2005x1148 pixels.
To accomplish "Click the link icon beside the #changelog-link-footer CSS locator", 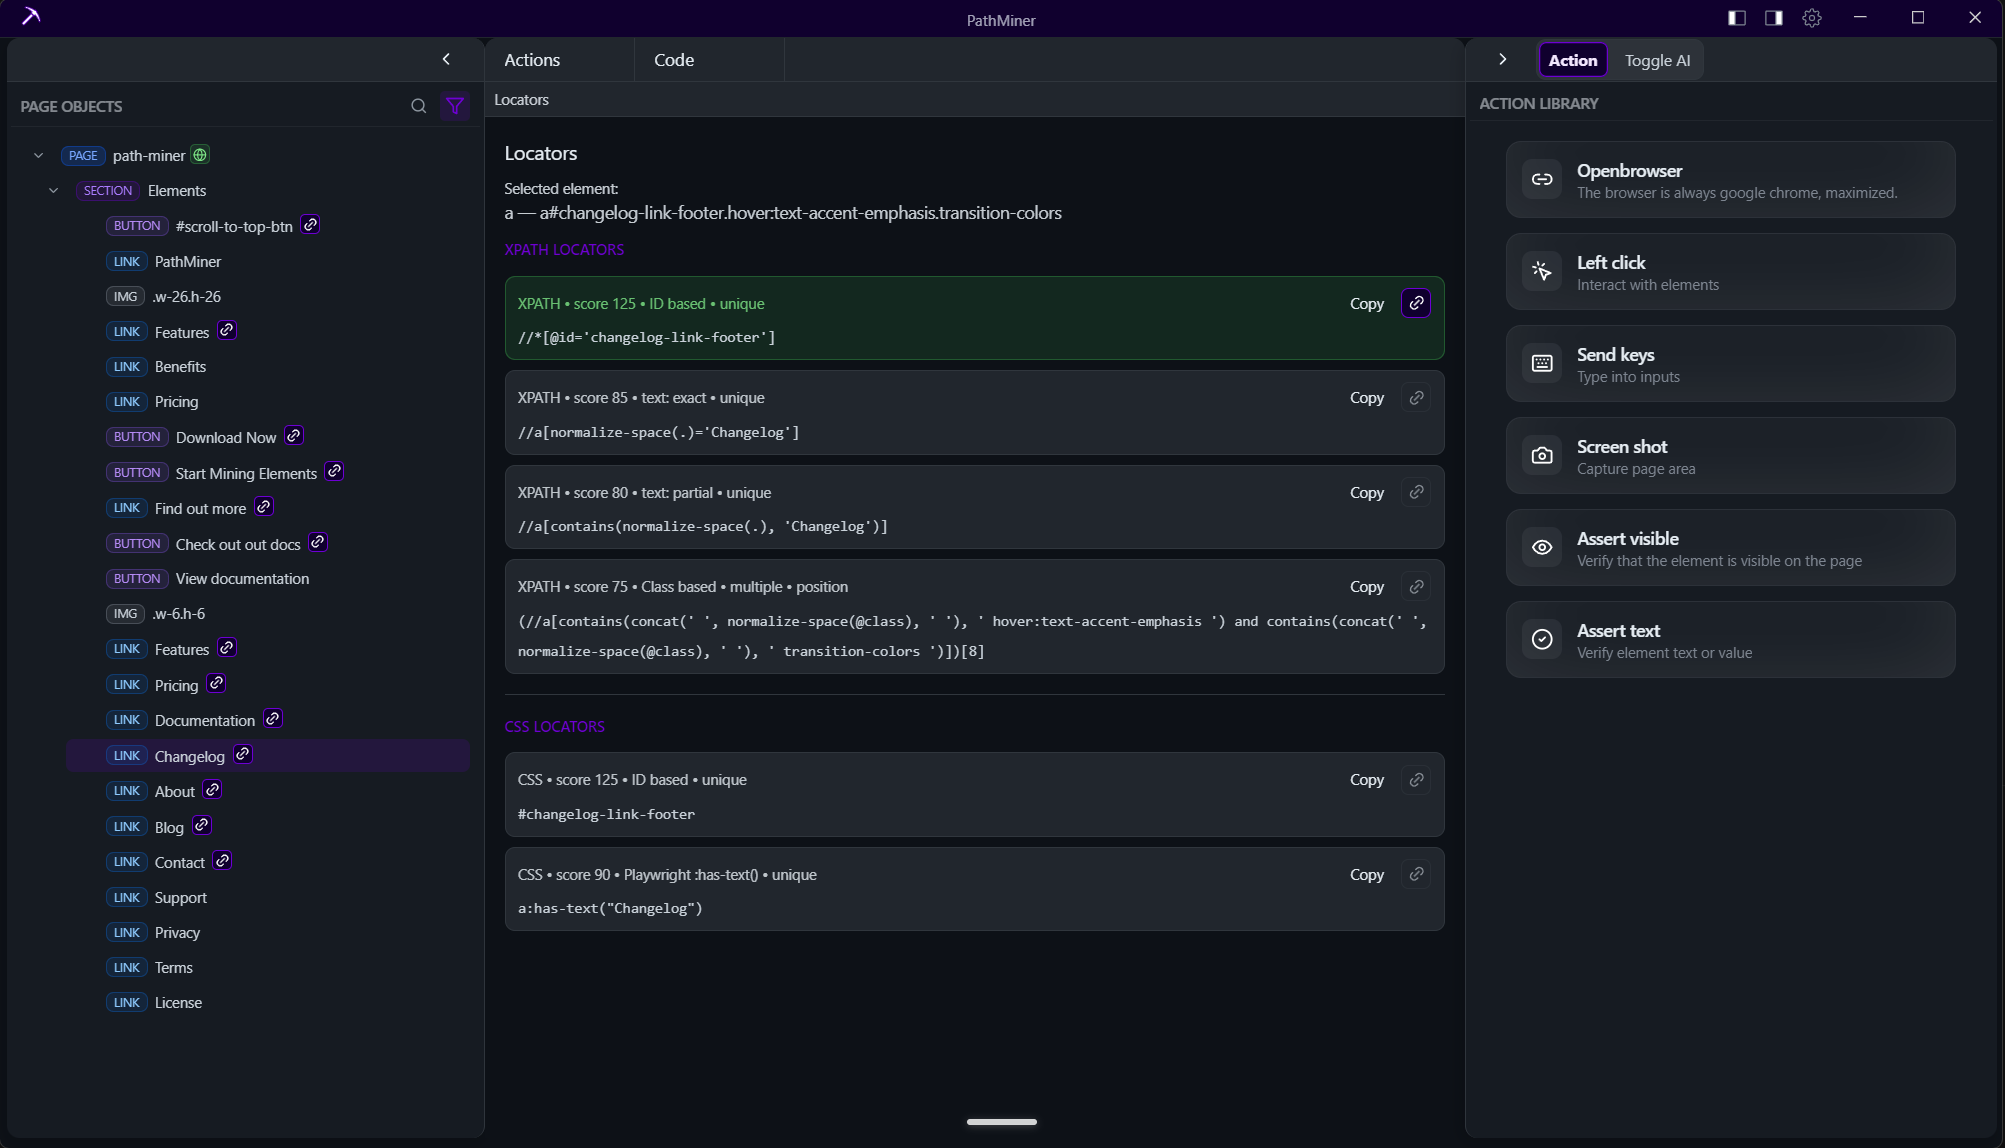I will click(x=1416, y=780).
